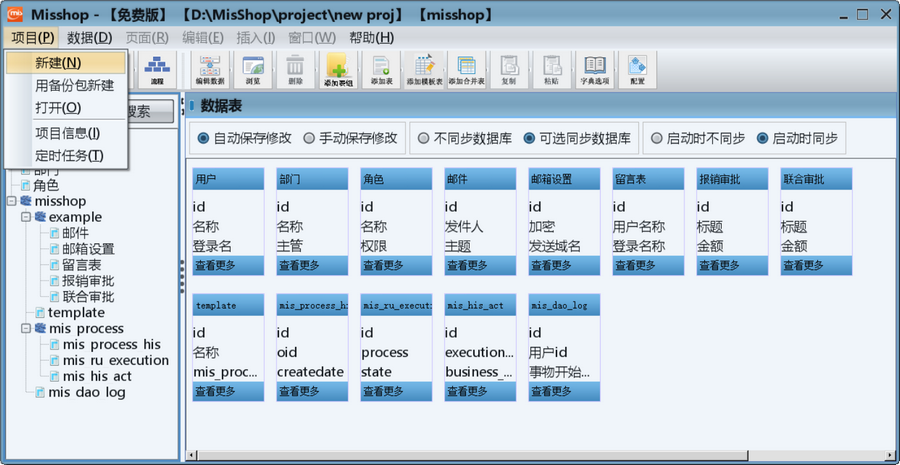
Task: Open the 编辑数据 edit data tool
Action: (210, 70)
